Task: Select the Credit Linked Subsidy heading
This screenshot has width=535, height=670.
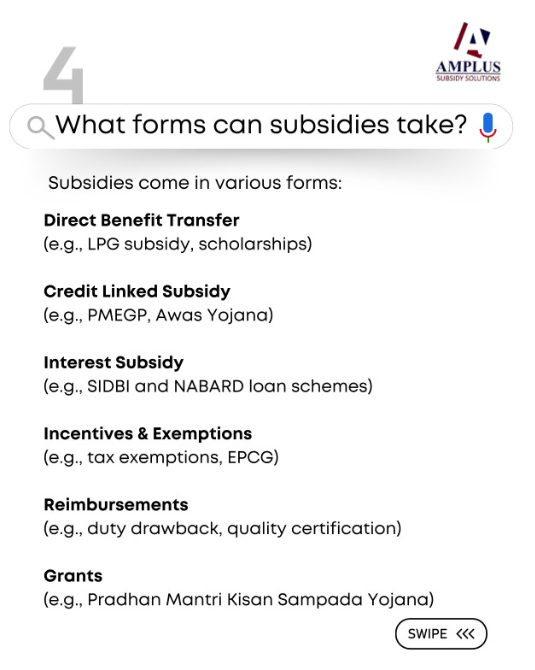Action: [137, 291]
